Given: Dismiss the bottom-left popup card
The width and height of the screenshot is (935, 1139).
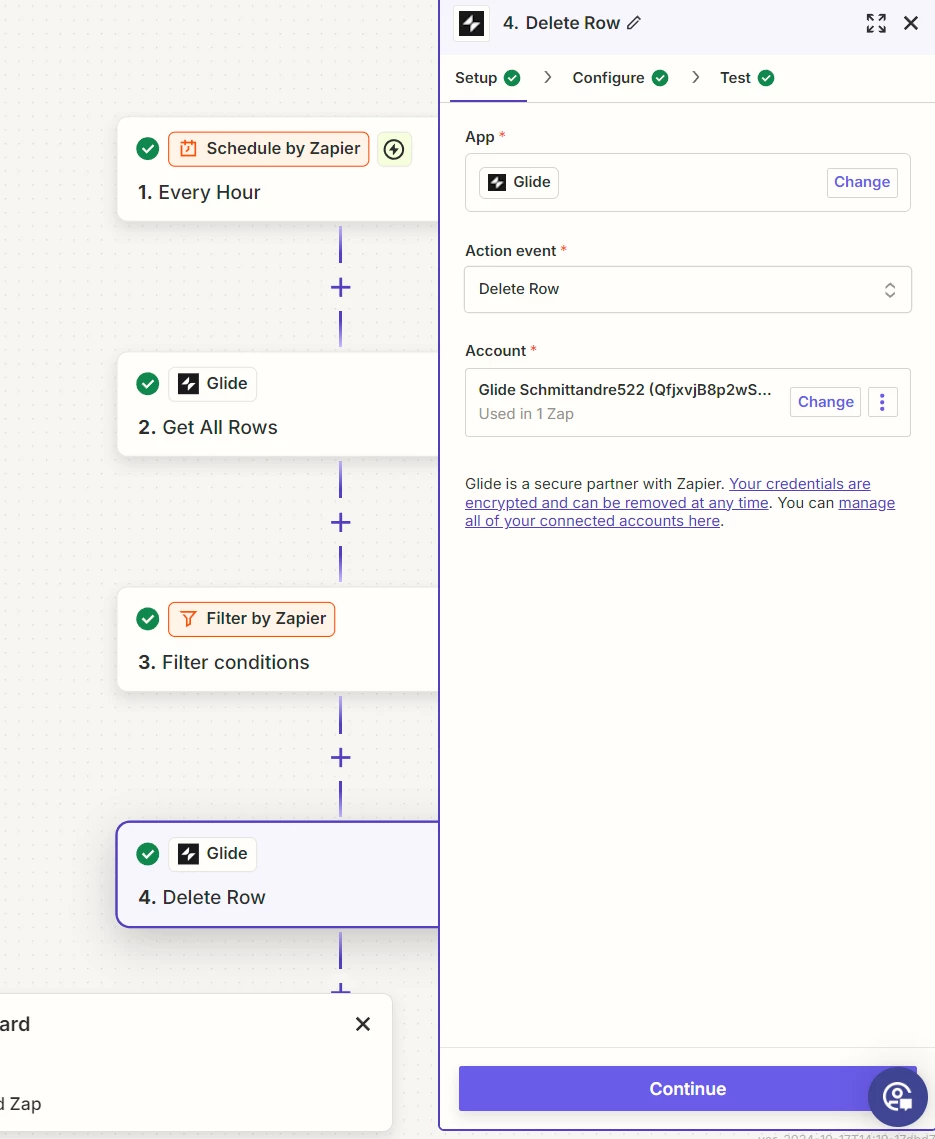Looking at the screenshot, I should click(x=363, y=1024).
